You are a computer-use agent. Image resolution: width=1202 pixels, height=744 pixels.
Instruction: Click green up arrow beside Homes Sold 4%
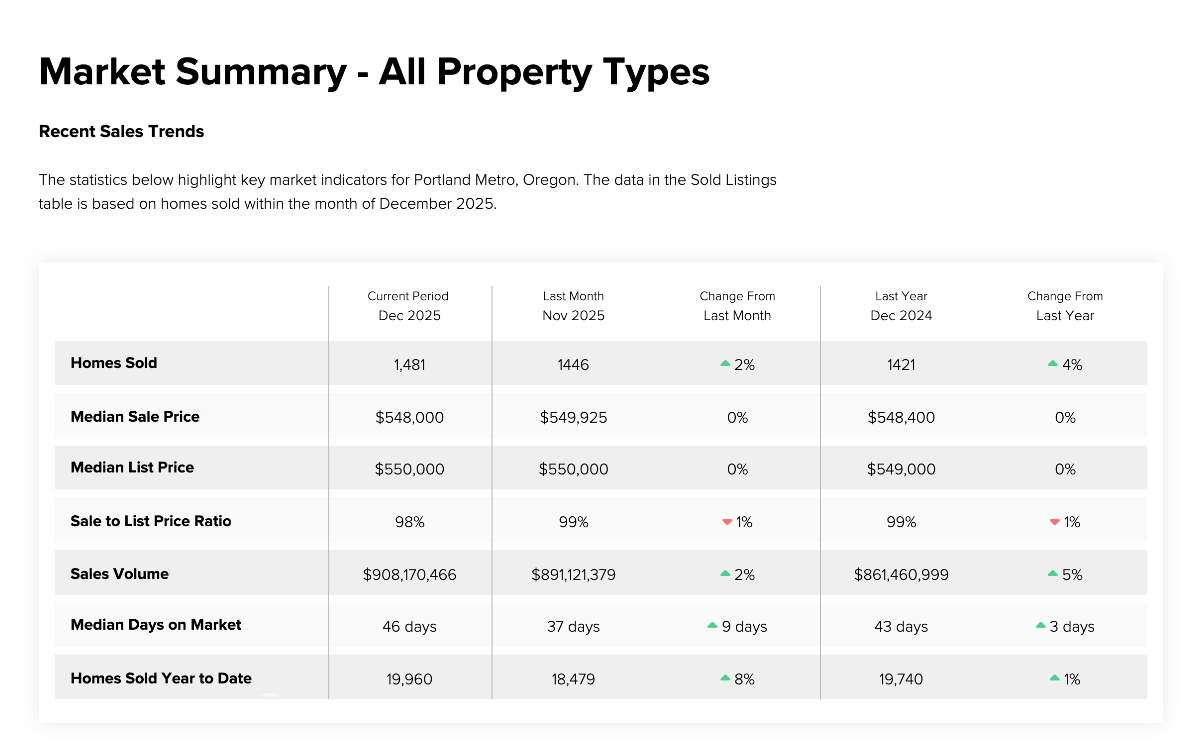[x=1053, y=364]
